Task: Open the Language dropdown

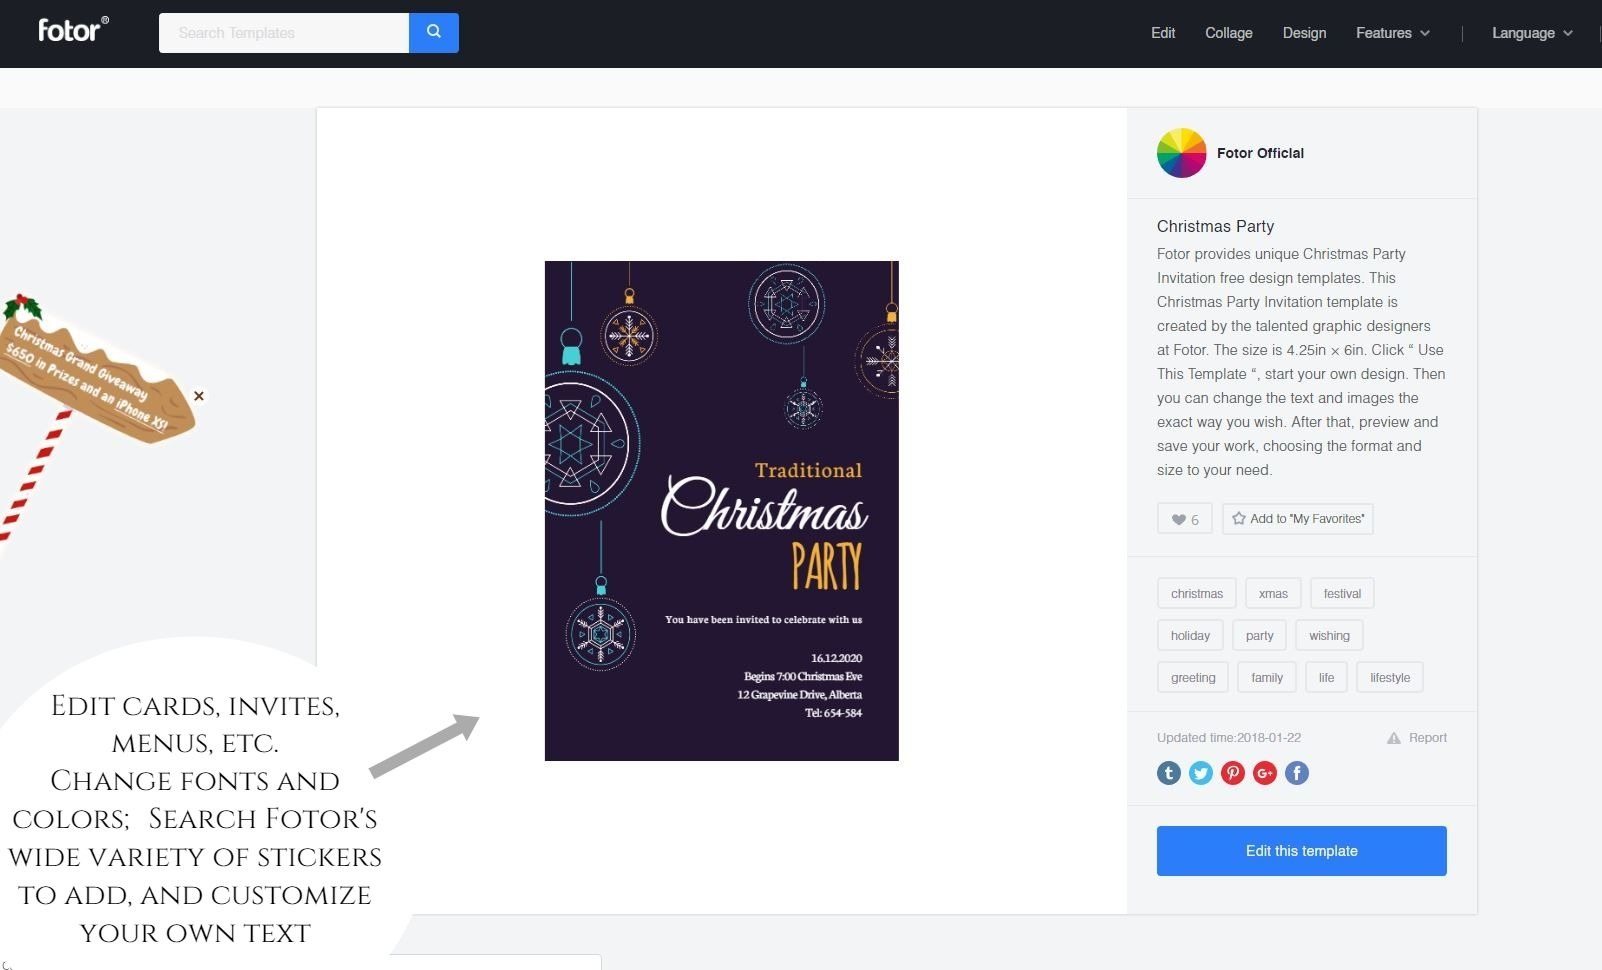Action: [x=1532, y=33]
